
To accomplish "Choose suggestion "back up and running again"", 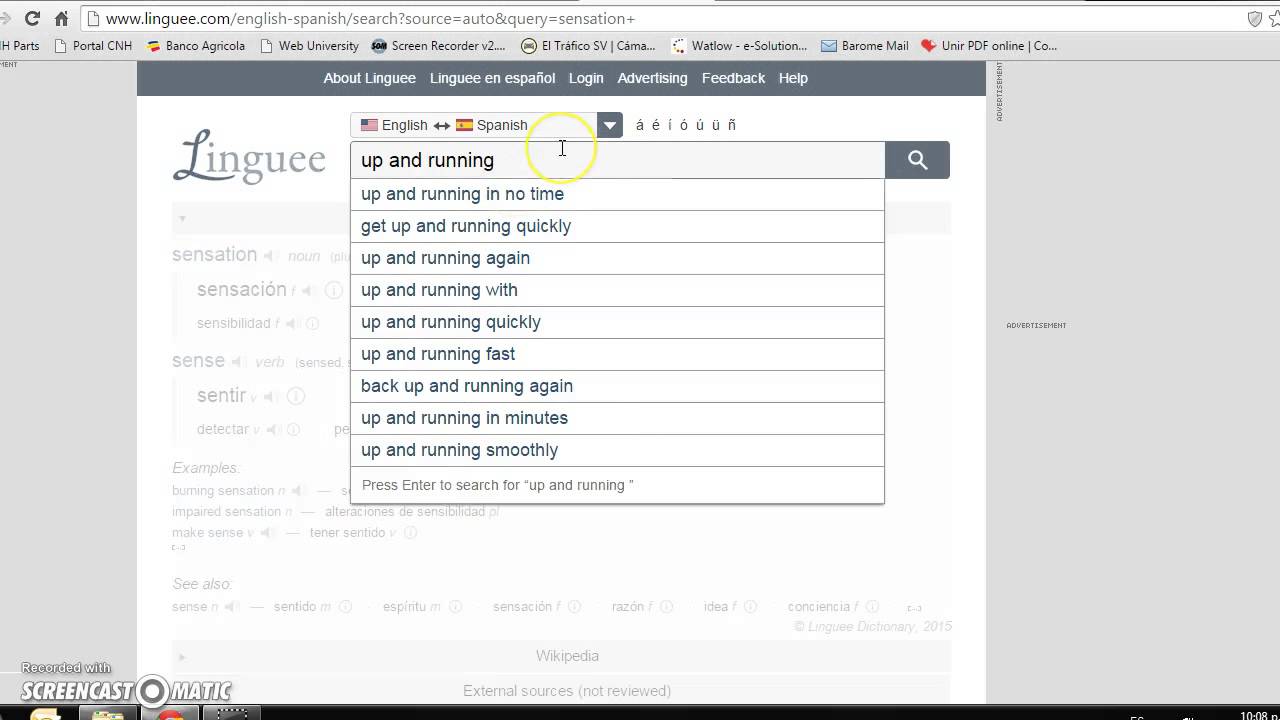I will (617, 386).
